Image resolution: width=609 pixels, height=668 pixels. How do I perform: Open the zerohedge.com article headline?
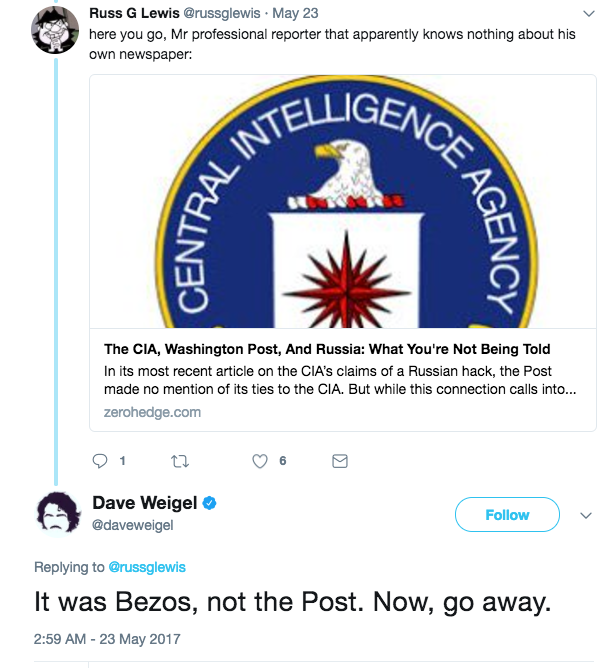pos(327,349)
